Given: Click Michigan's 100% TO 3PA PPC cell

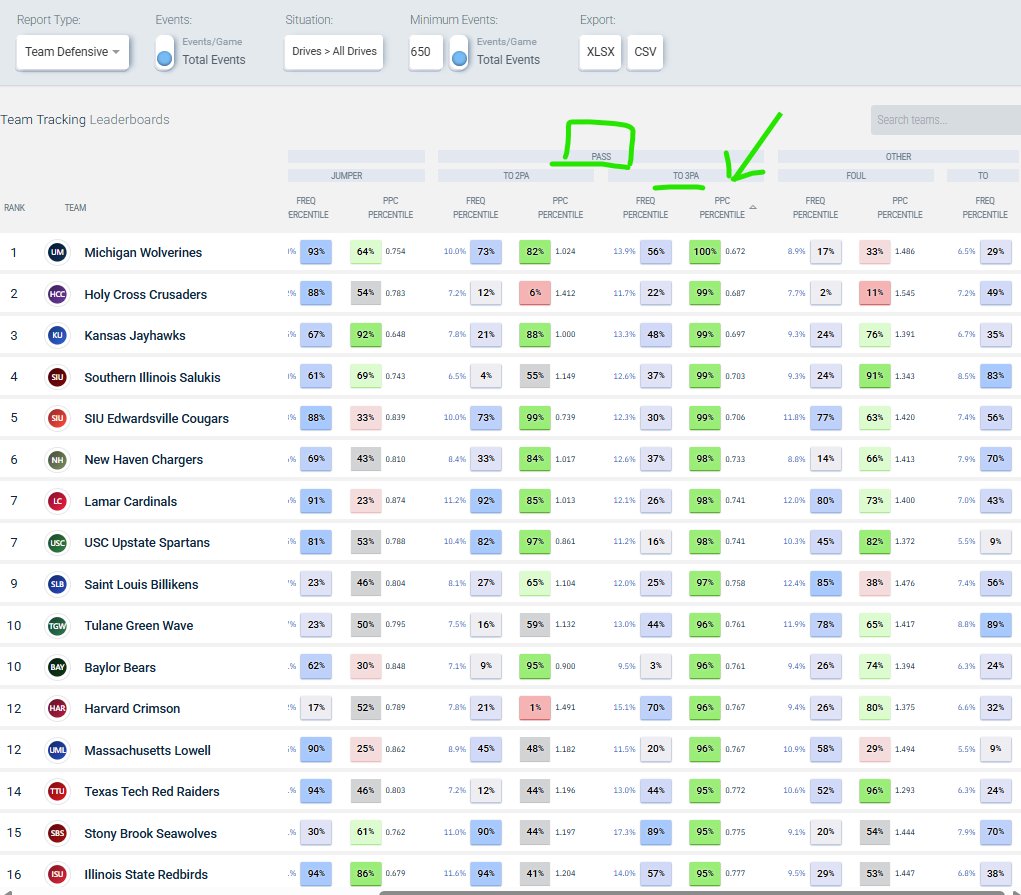Looking at the screenshot, I should [x=705, y=252].
